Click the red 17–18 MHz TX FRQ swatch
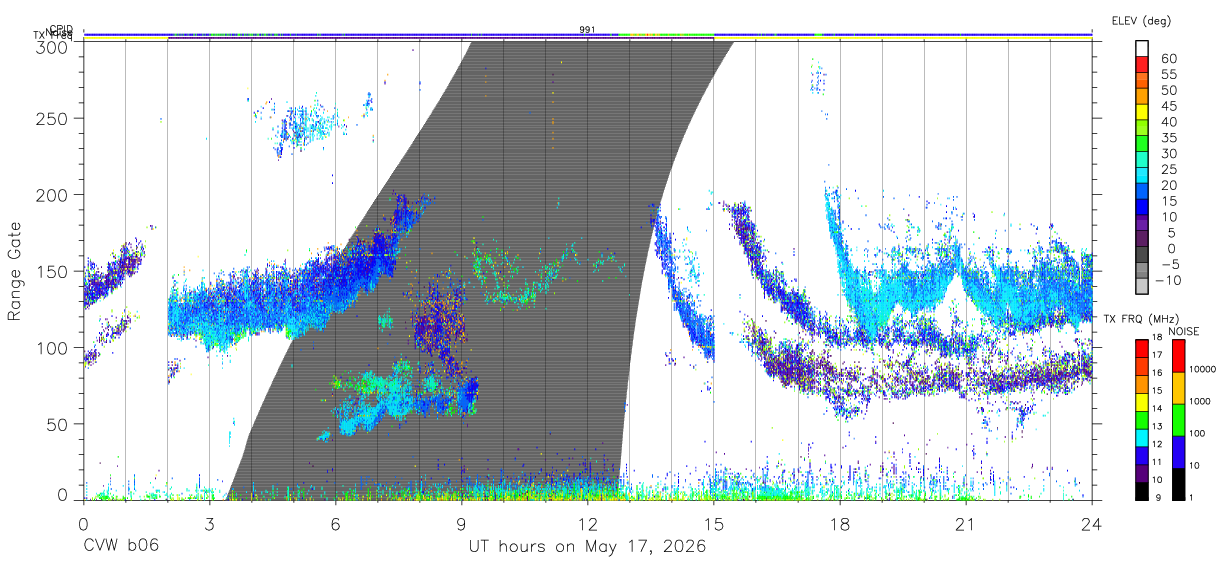 1142,347
